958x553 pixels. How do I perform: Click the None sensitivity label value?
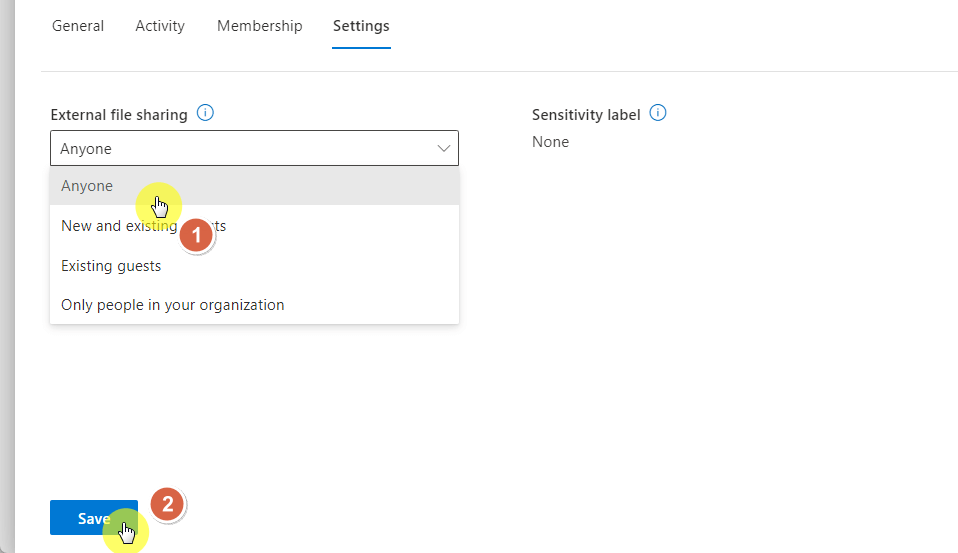point(550,142)
